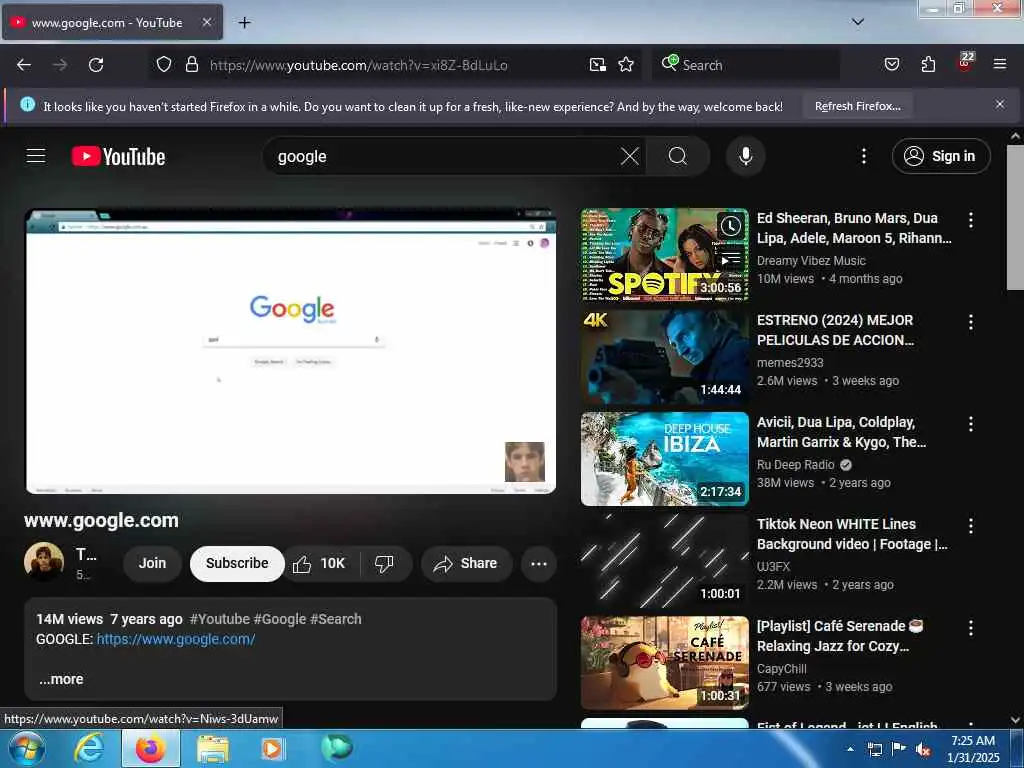The height and width of the screenshot is (768, 1024).
Task: Open menu for ESTRENO (2024) video
Action: (x=970, y=322)
